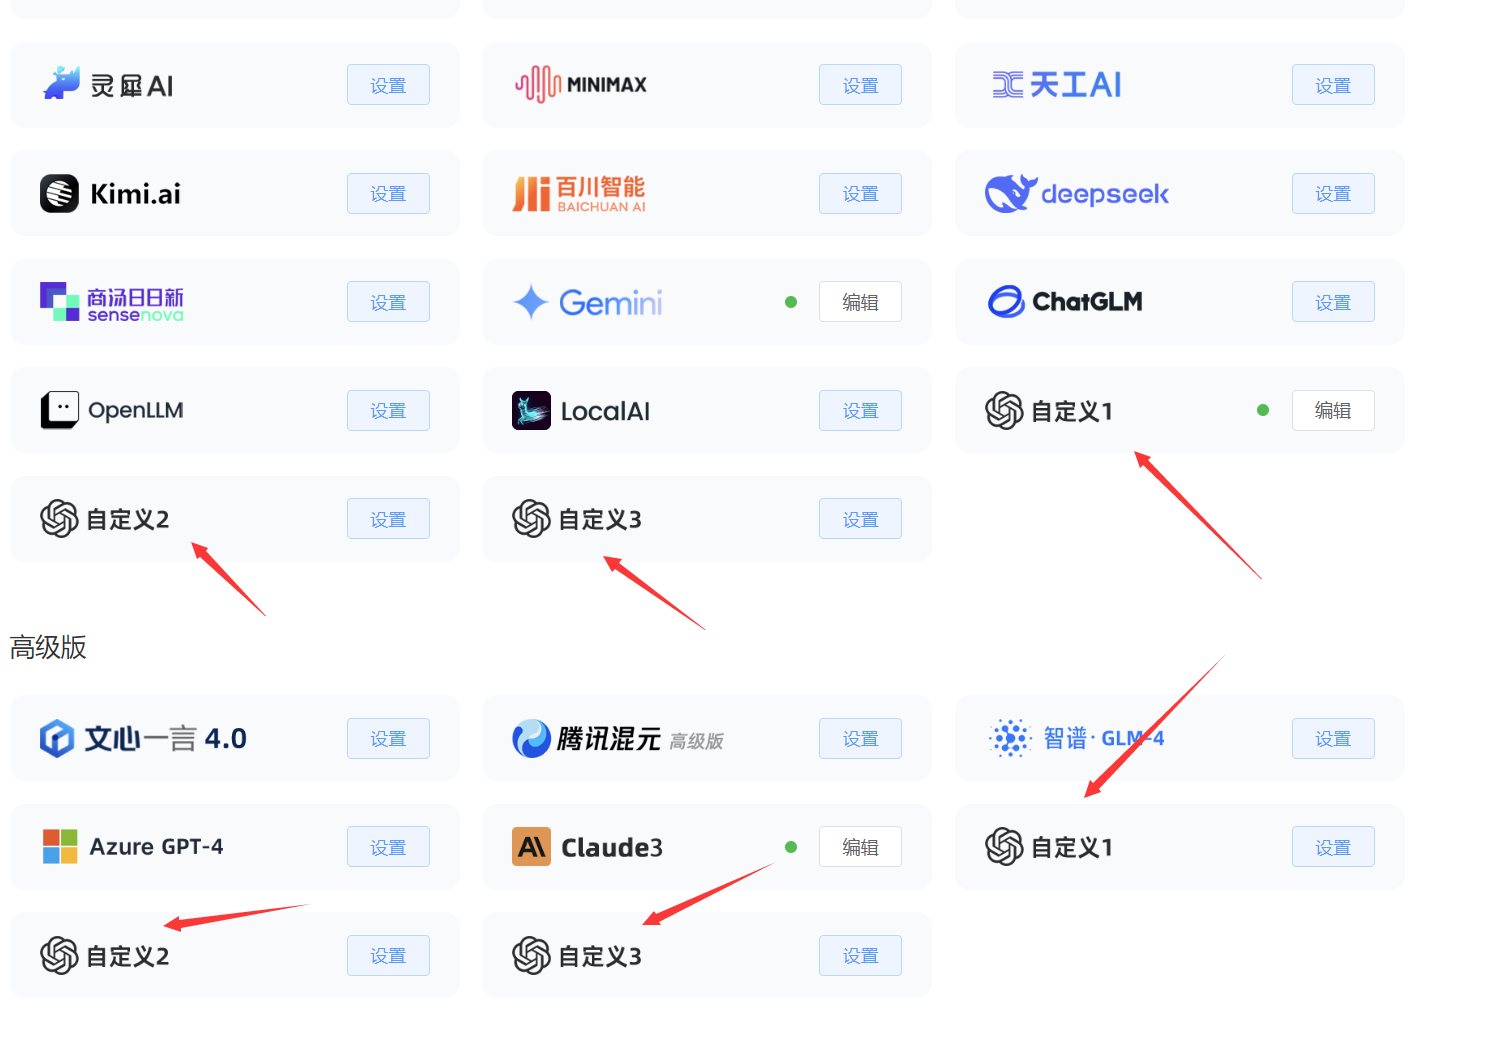1485x1056 pixels.
Task: Click the logo of 自定义1 with 设置 button
Action: tap(1004, 846)
